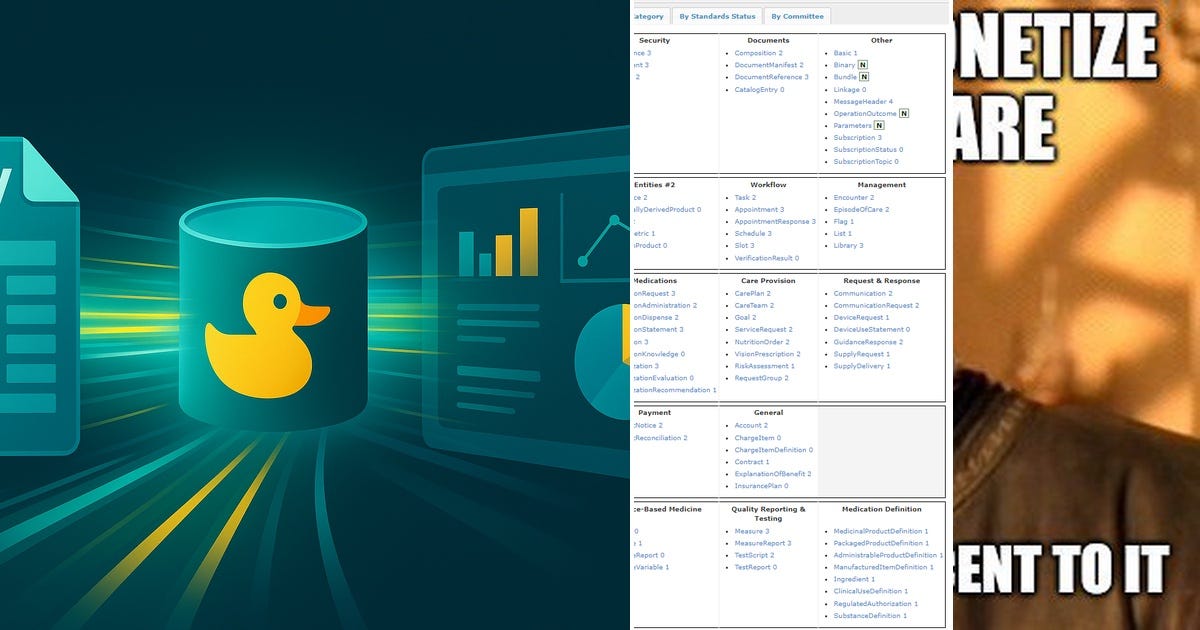
Task: Open the InsurancePlan resource link
Action: point(758,486)
